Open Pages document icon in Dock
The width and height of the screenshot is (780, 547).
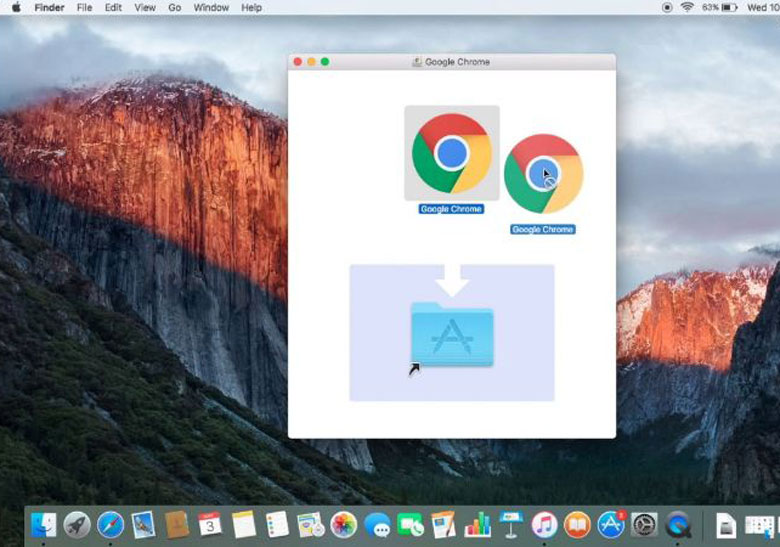(444, 525)
